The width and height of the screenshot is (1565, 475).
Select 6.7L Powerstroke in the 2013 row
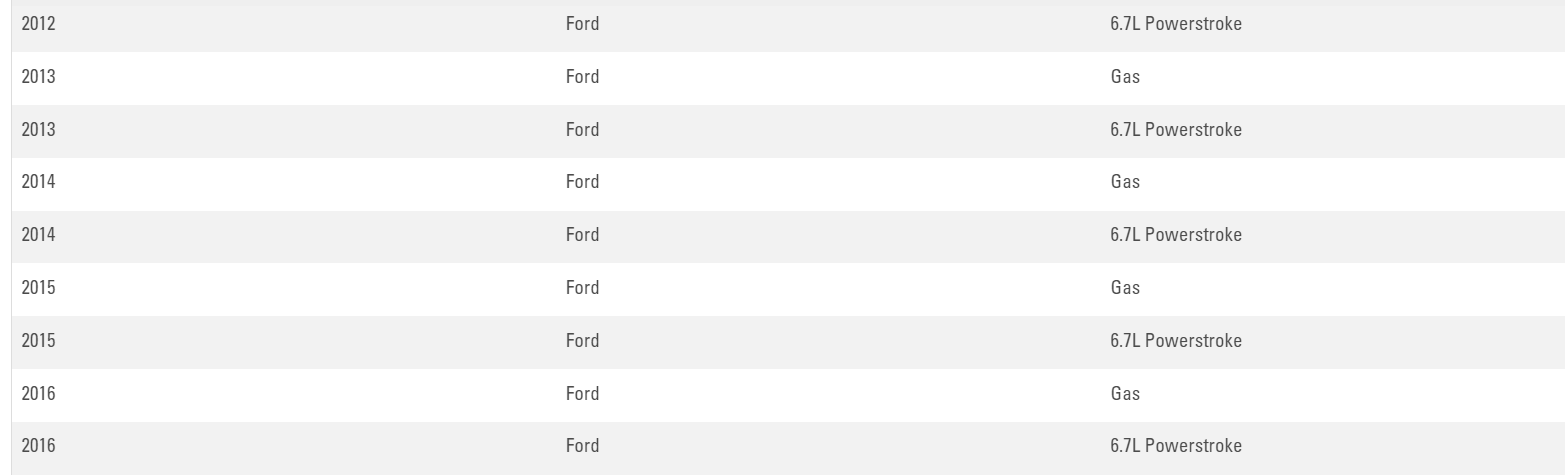click(1175, 130)
